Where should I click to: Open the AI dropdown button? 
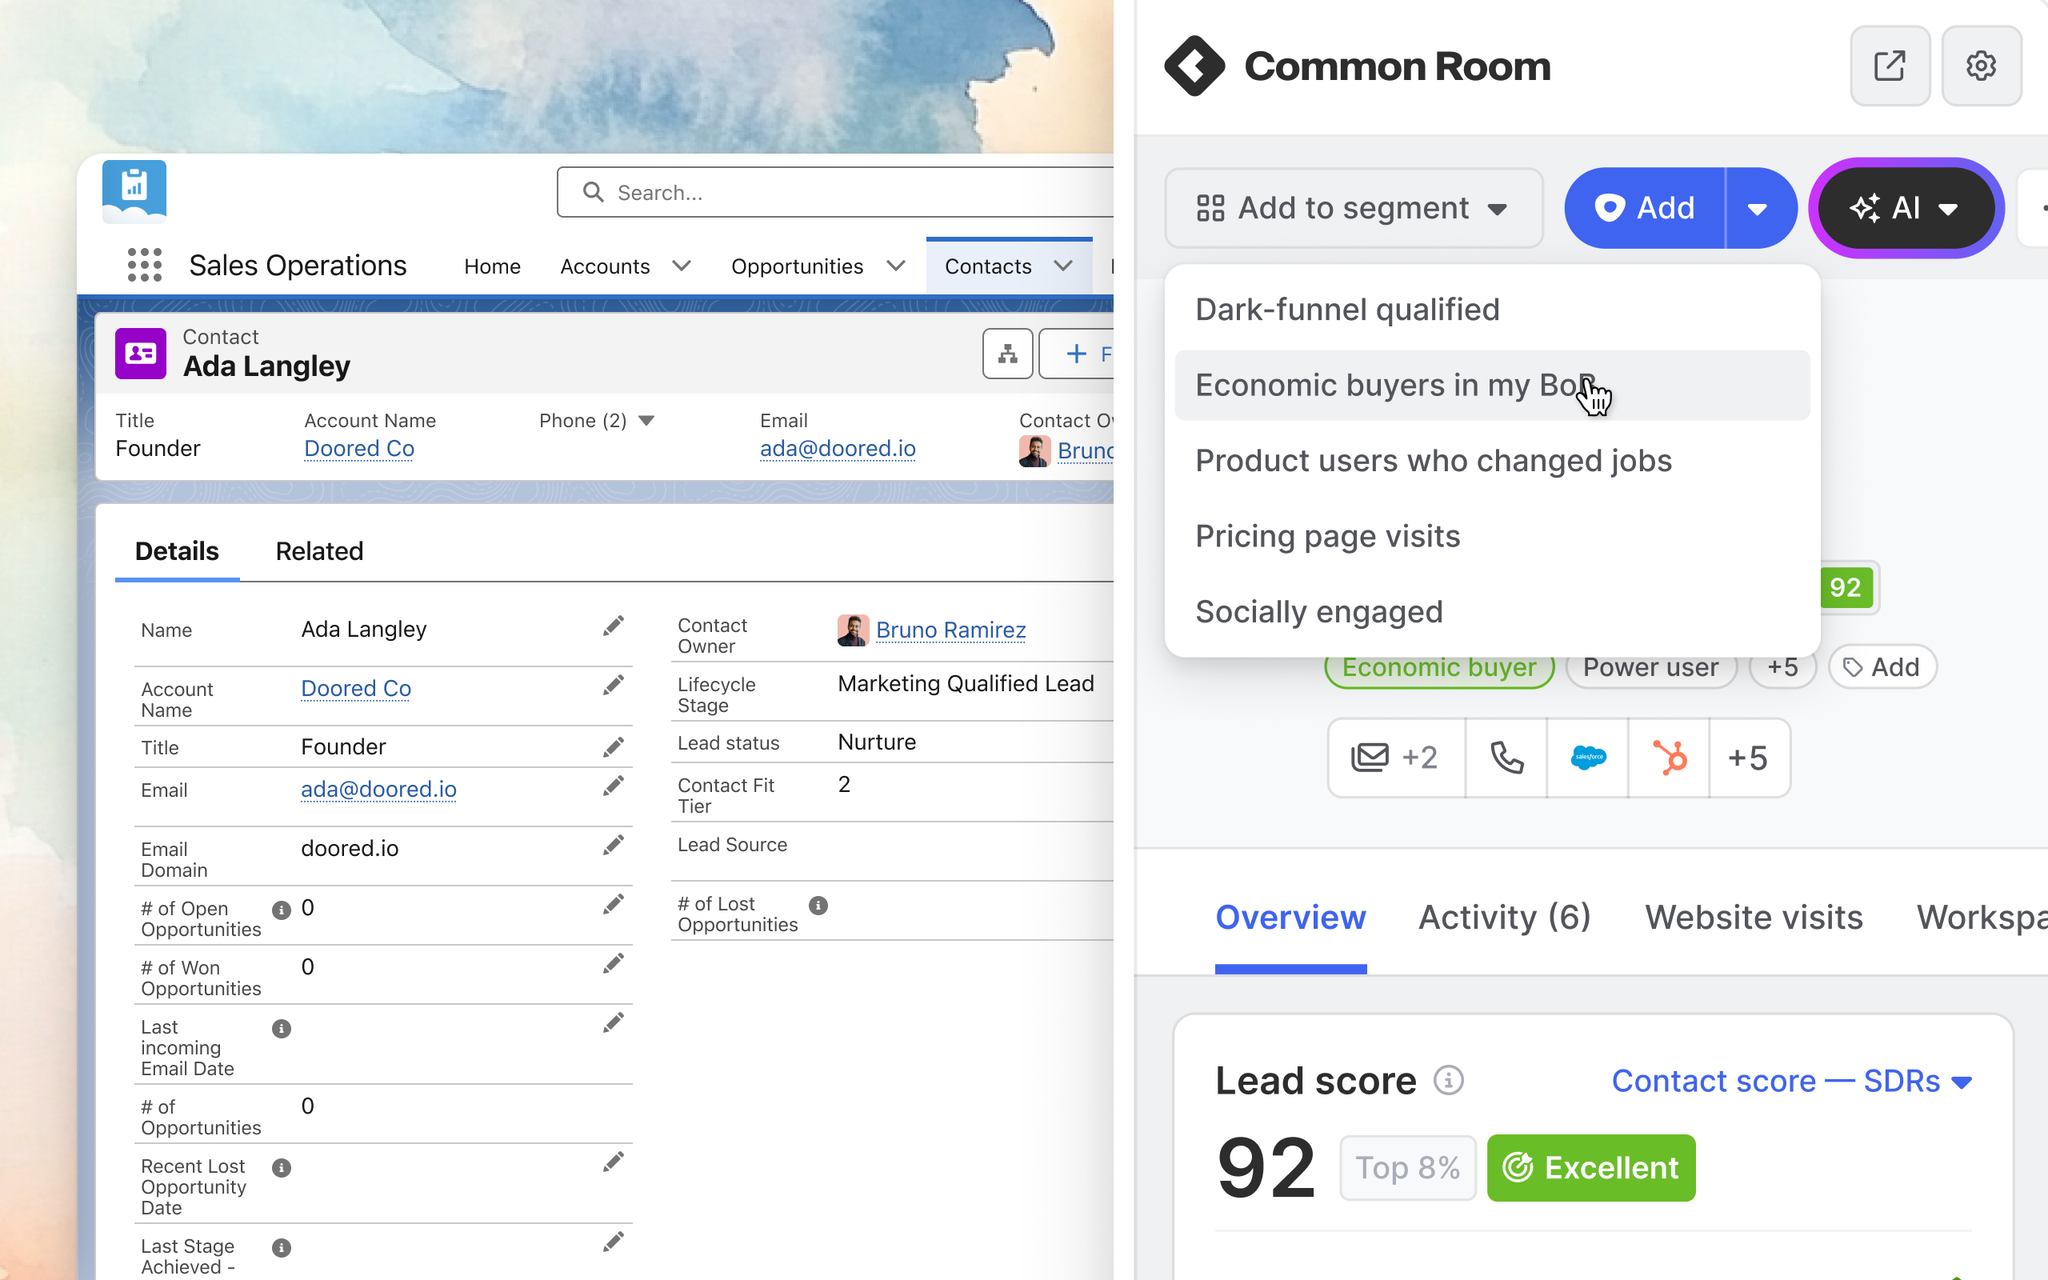[x=1905, y=208]
